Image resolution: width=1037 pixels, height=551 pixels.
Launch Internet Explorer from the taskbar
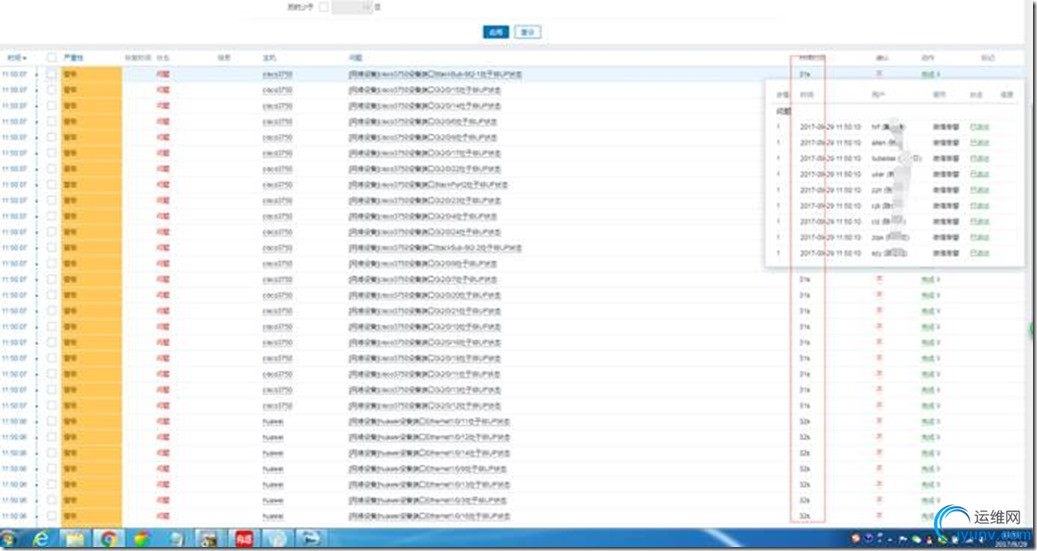pyautogui.click(x=41, y=539)
